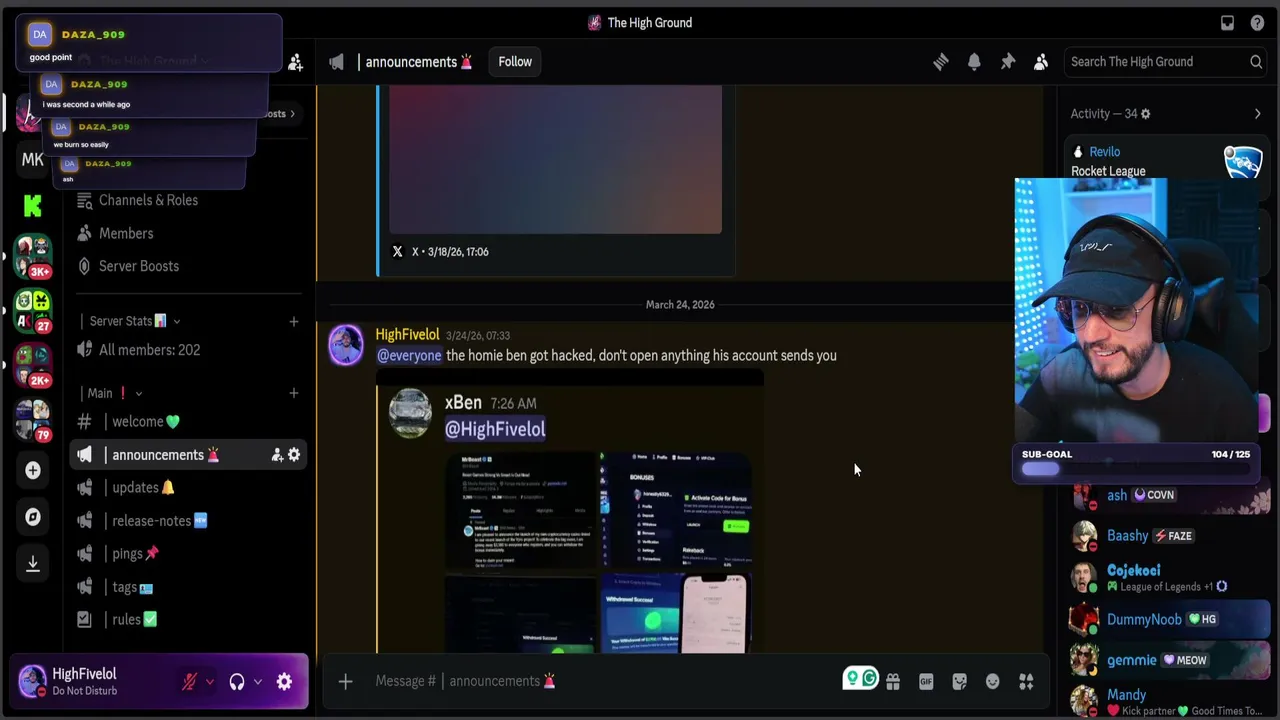The width and height of the screenshot is (1280, 720).
Task: Click the @everyone mention
Action: point(409,355)
